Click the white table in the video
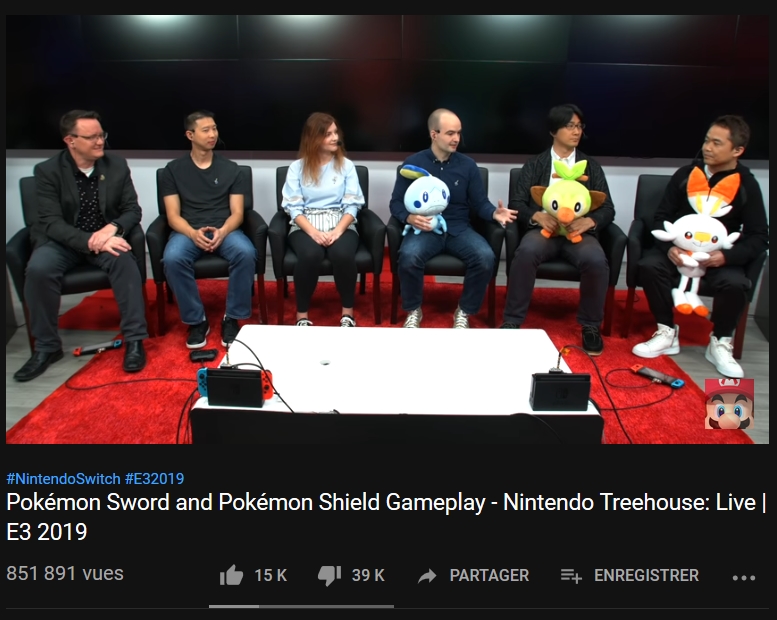This screenshot has height=620, width=777. coord(396,372)
